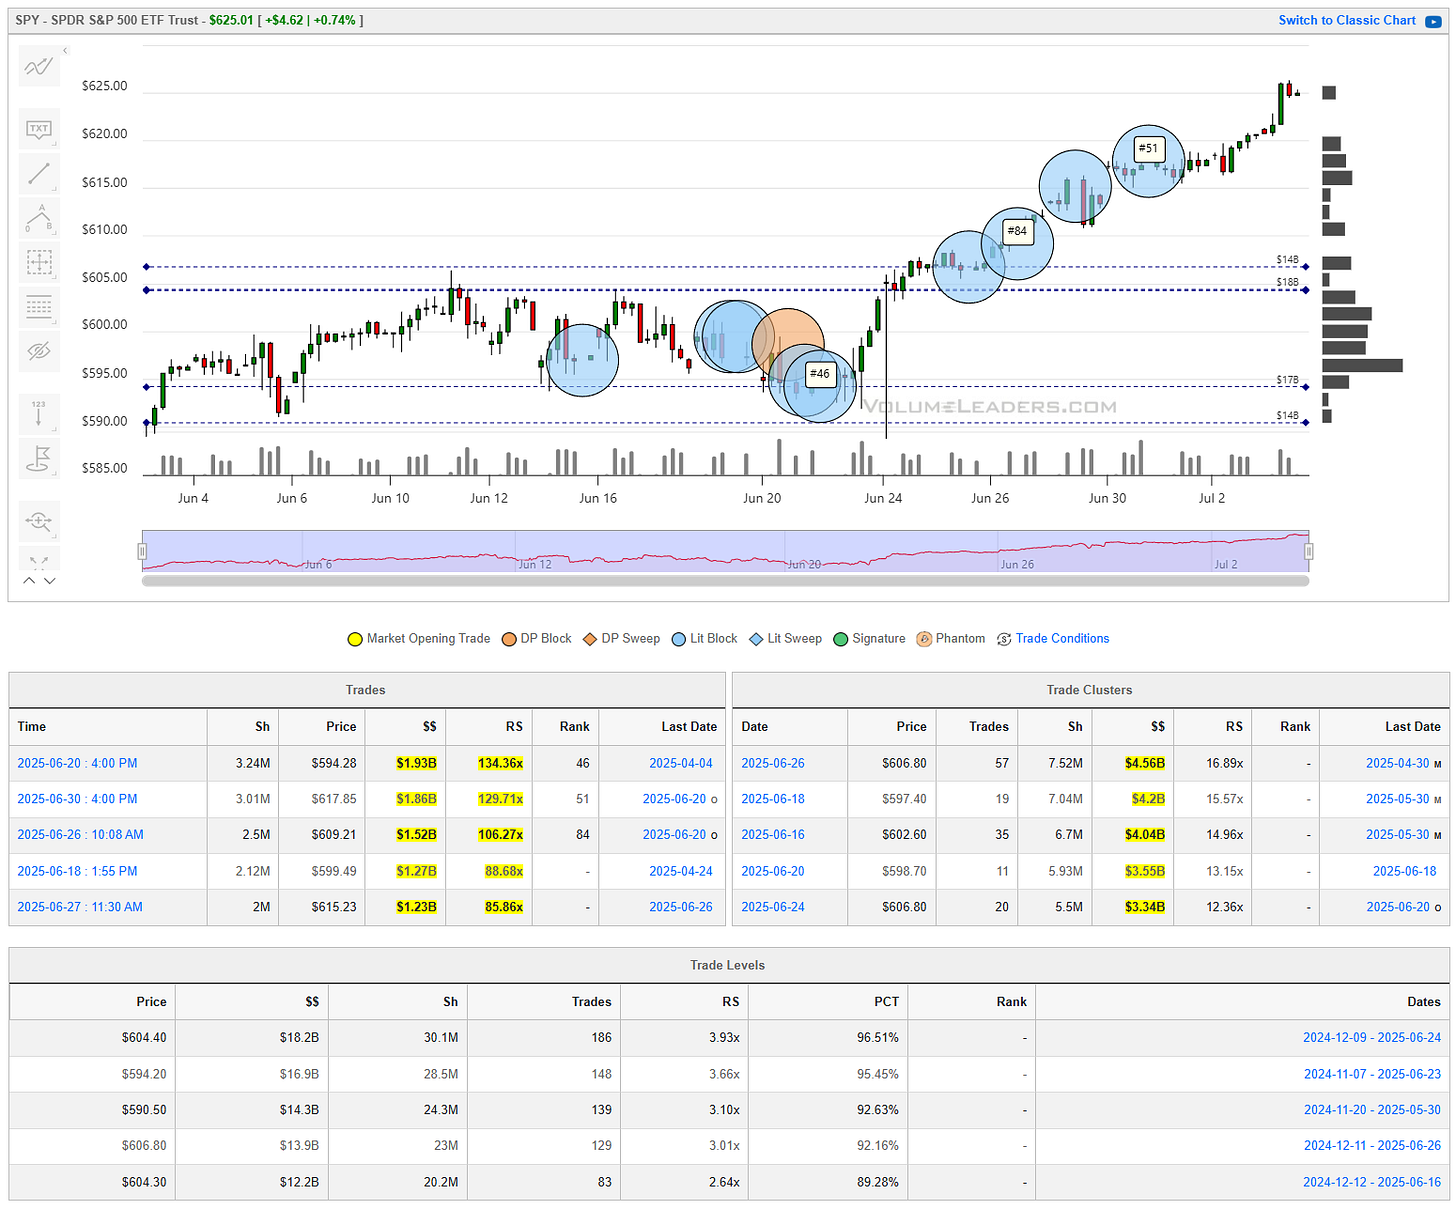Screen dimensions: 1456x1211
Task: Toggle the hide drawings eye icon
Action: tap(39, 351)
